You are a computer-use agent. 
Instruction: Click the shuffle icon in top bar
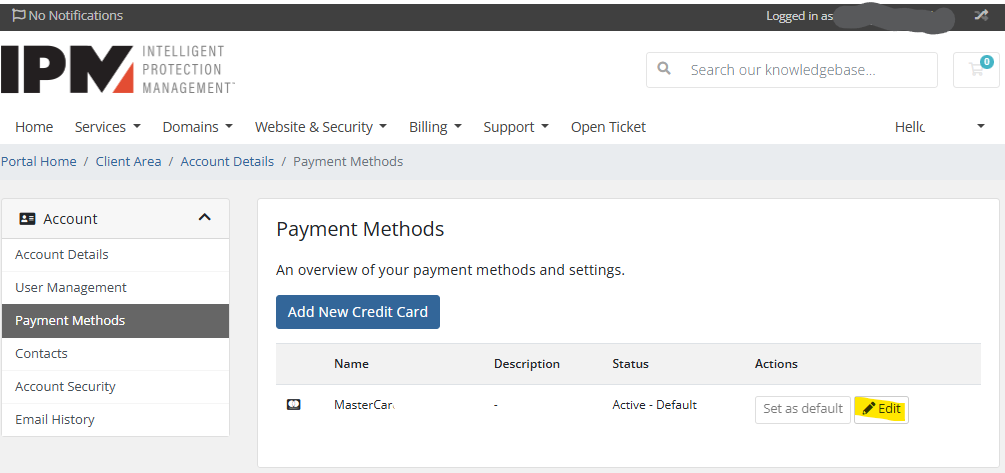(x=981, y=15)
